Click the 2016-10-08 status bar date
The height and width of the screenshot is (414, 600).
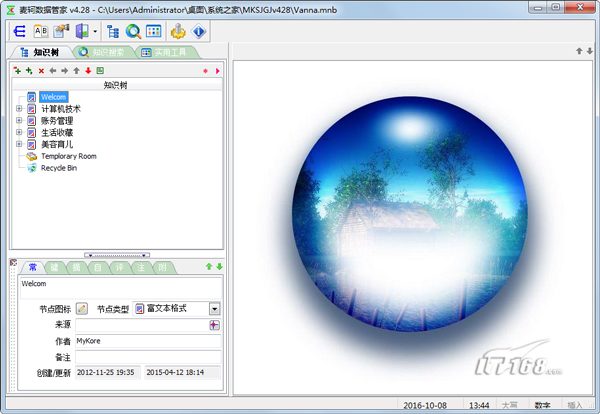(425, 405)
